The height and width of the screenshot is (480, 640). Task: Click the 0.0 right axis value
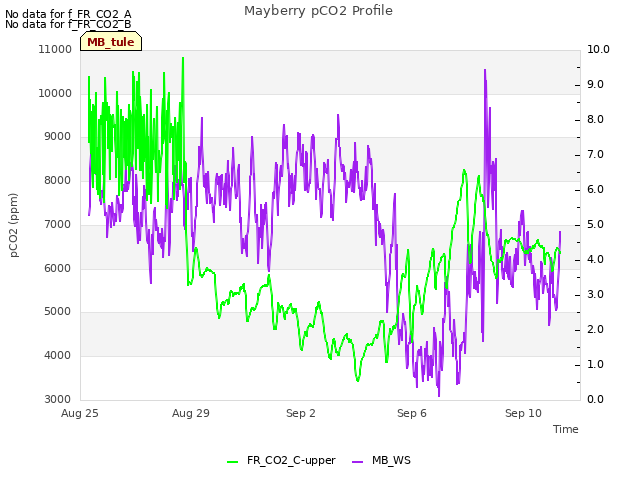595,400
